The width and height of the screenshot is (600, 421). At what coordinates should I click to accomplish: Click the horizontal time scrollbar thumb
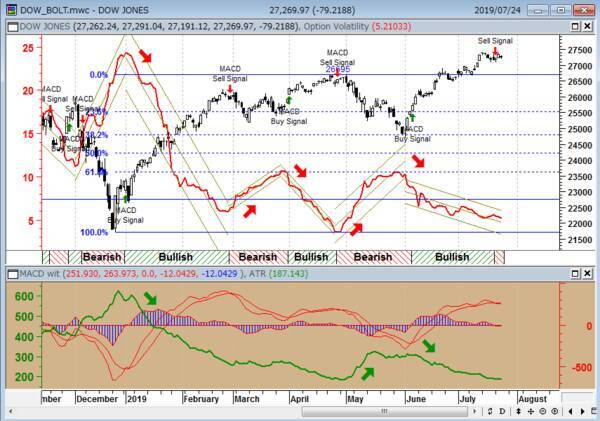(384, 411)
